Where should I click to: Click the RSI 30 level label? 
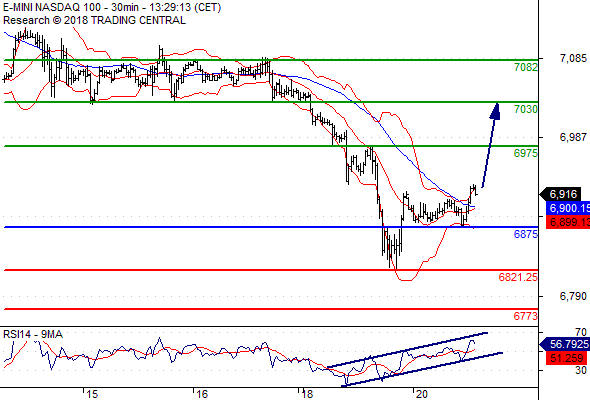coord(581,370)
